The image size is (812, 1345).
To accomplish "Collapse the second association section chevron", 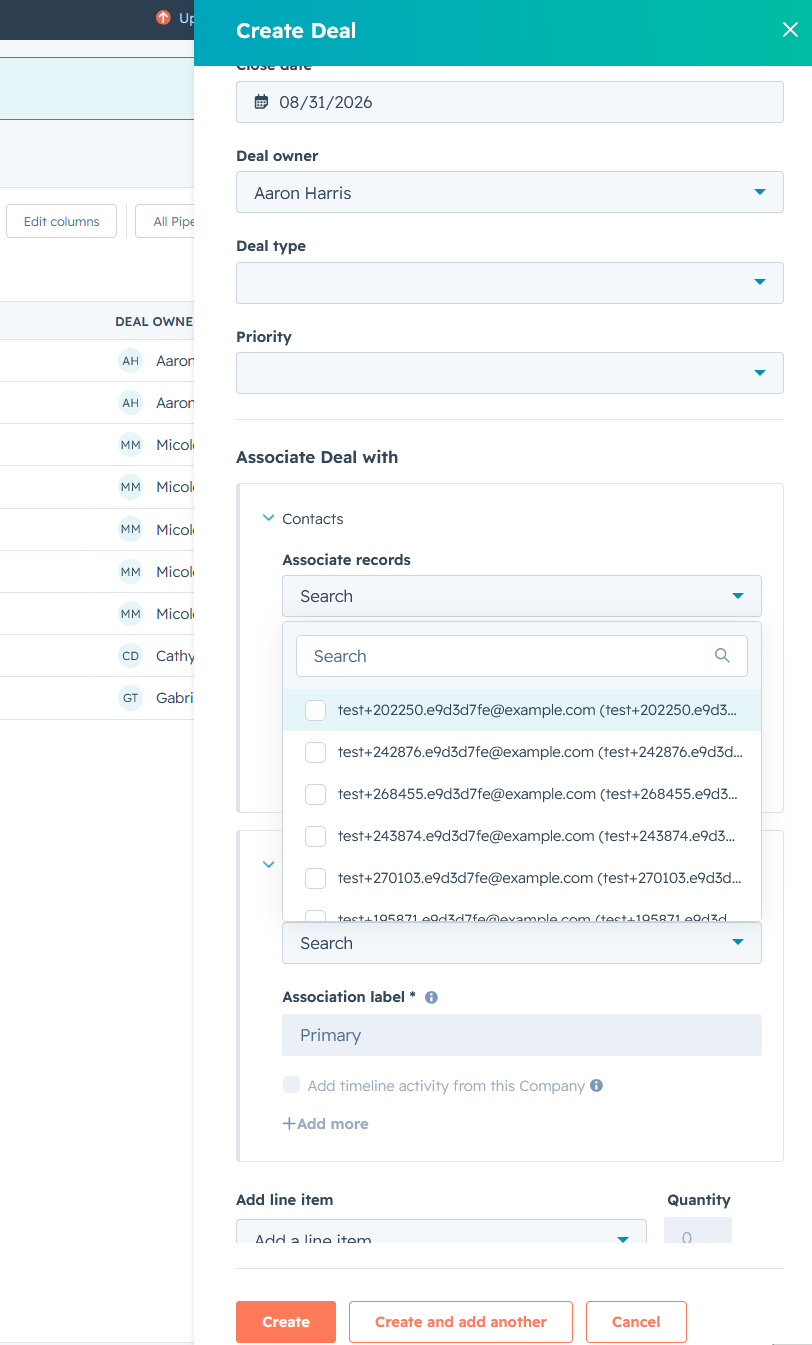I will tap(268, 864).
